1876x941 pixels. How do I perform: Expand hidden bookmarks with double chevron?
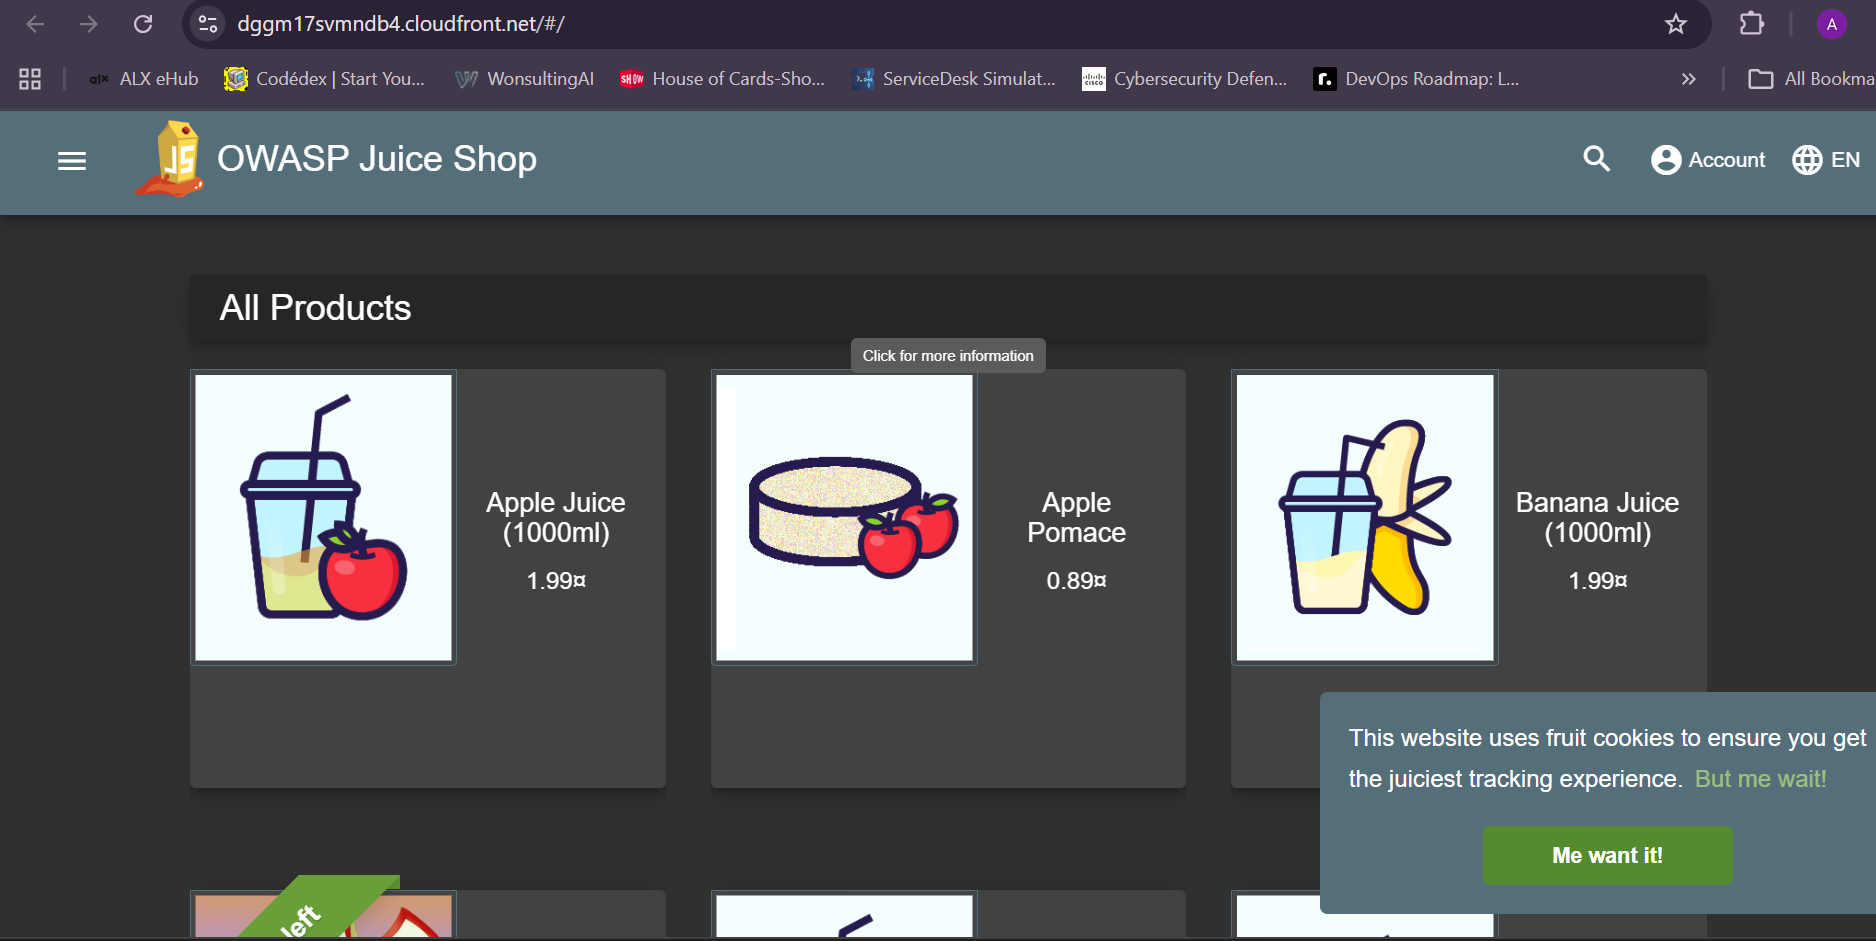[x=1688, y=79]
